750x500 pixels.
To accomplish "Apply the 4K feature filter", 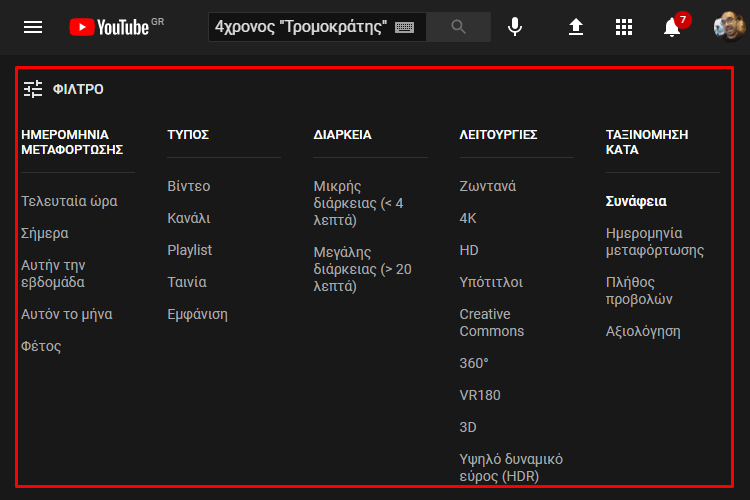I will 468,218.
